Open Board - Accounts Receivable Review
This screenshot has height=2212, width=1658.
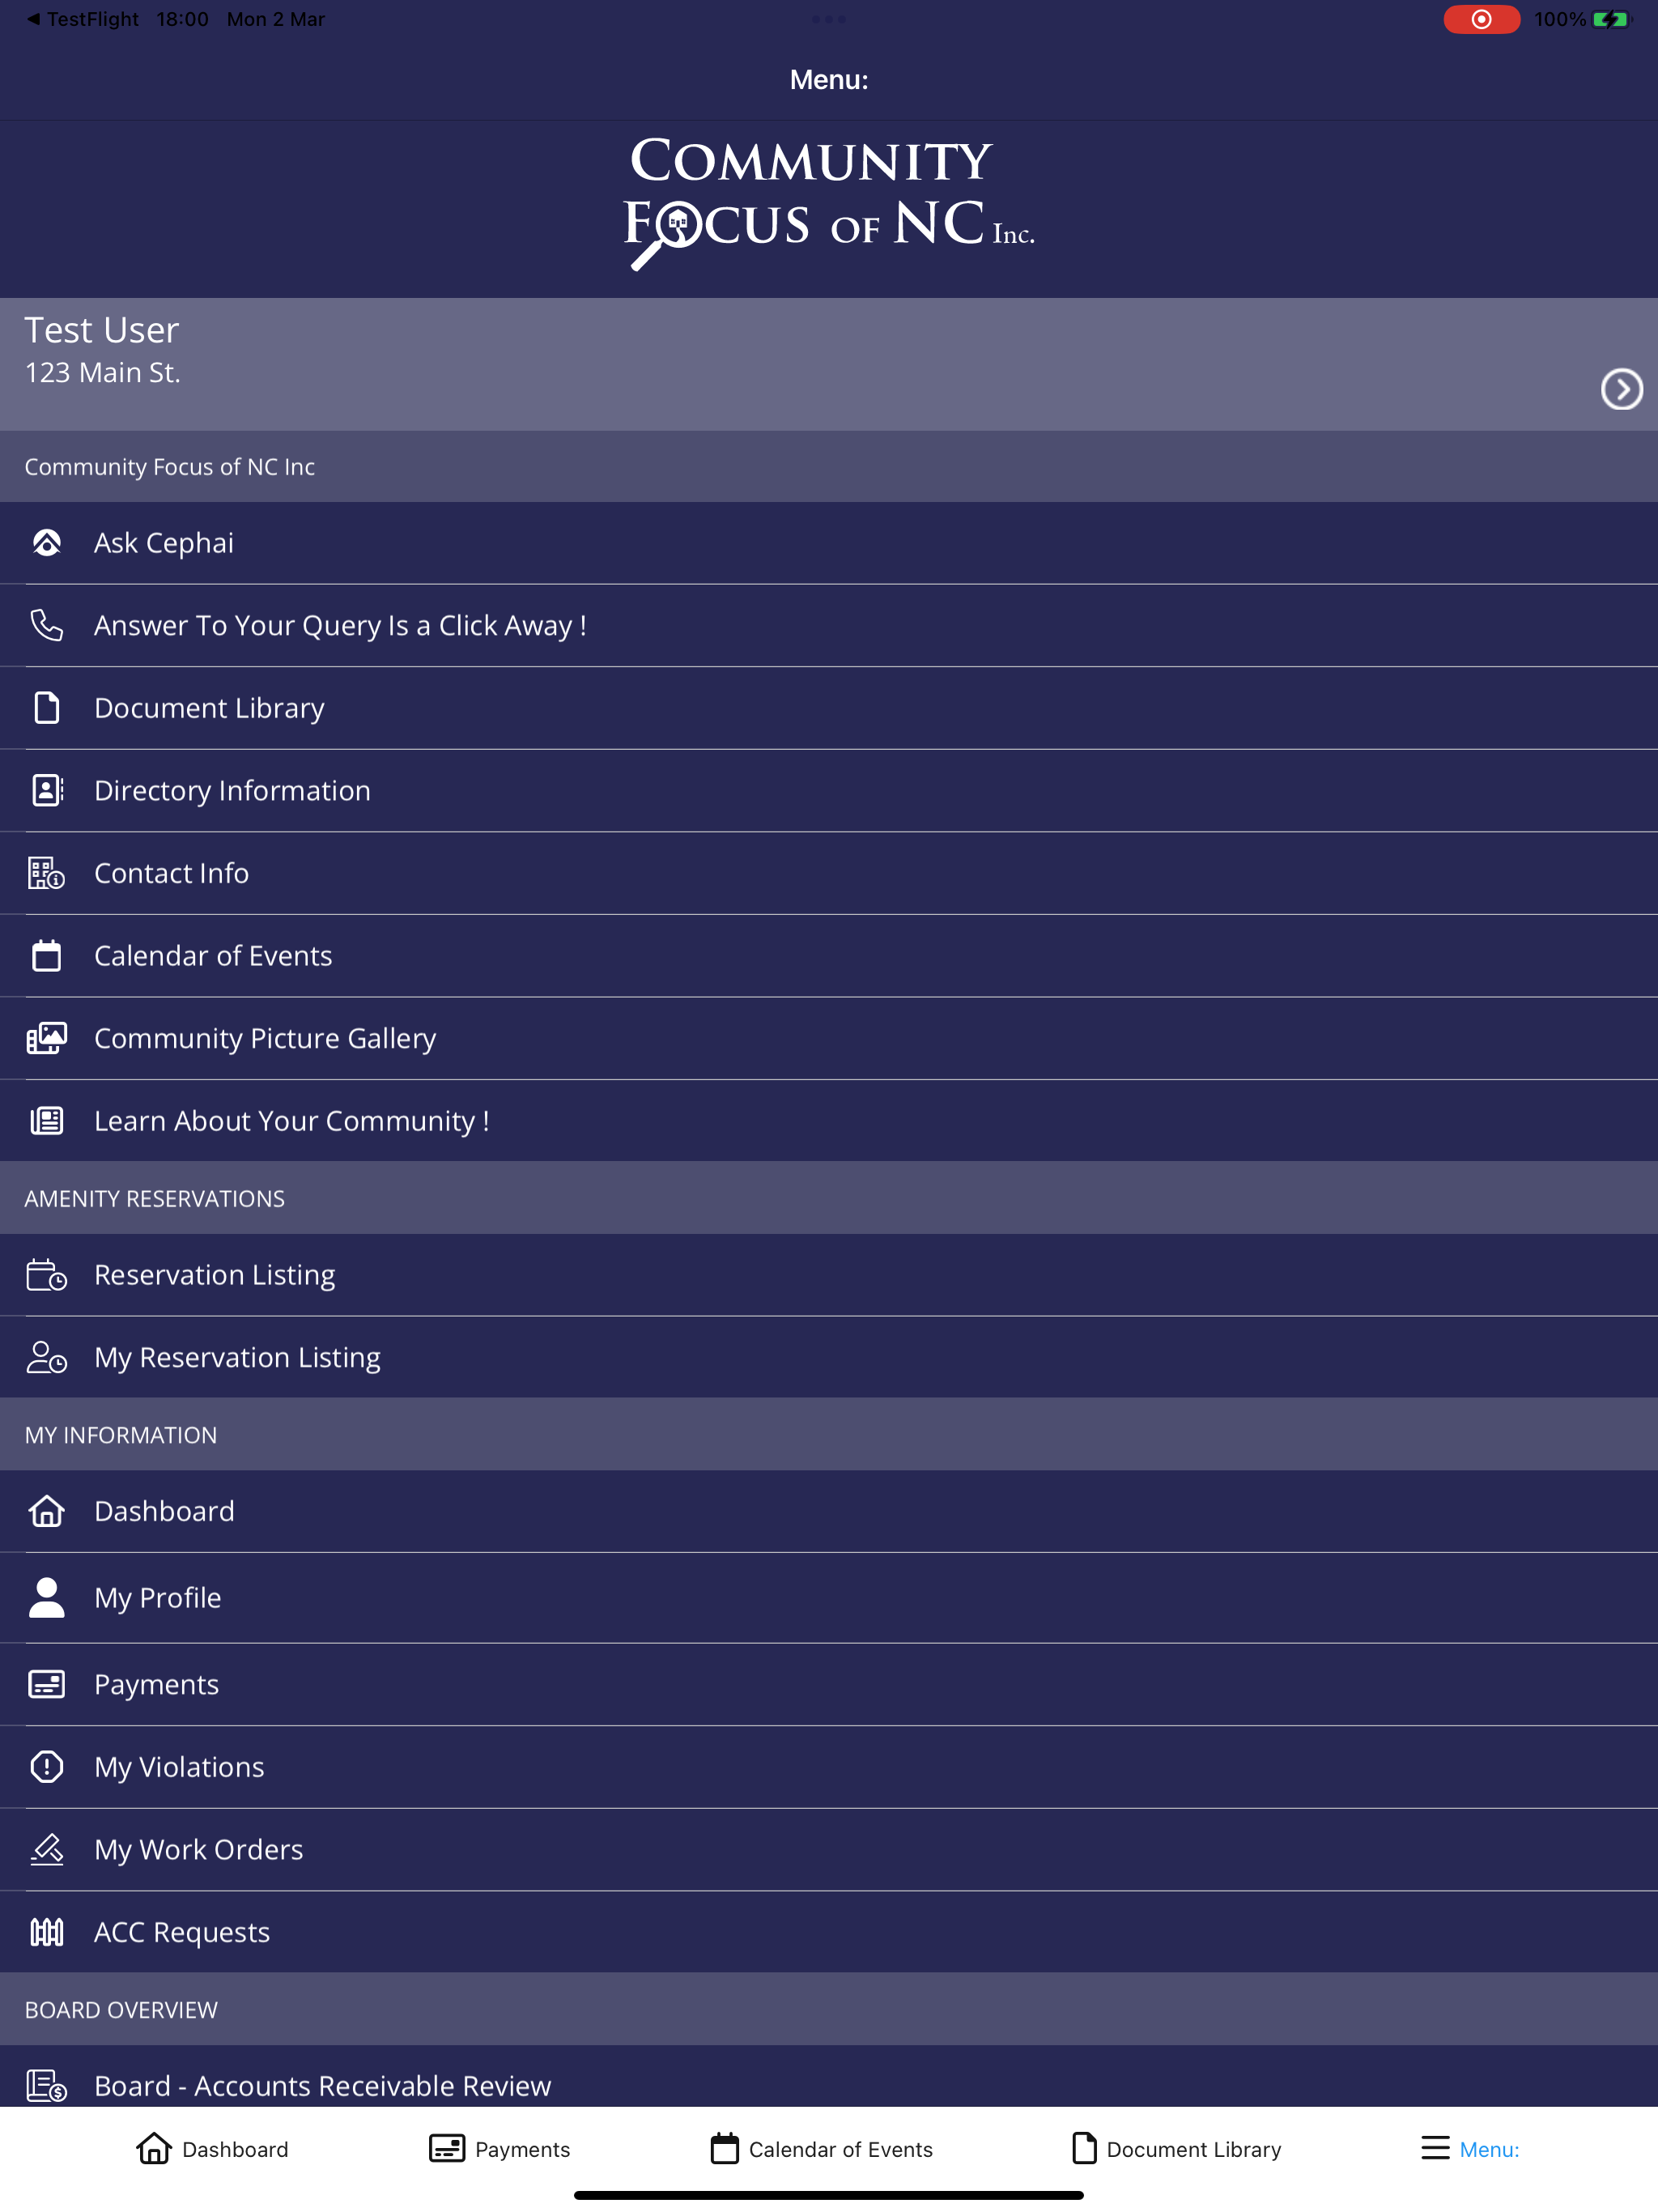[x=829, y=2077]
